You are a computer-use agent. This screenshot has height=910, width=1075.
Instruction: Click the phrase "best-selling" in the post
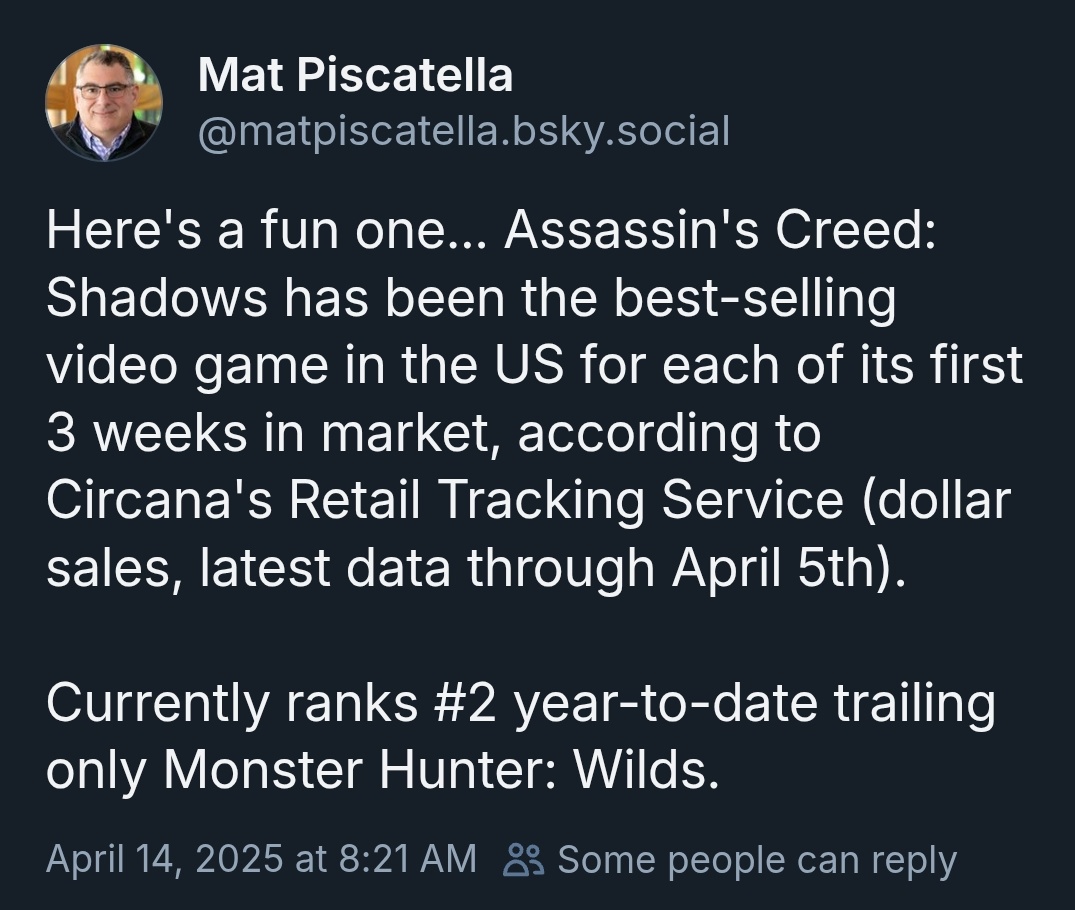pos(754,300)
